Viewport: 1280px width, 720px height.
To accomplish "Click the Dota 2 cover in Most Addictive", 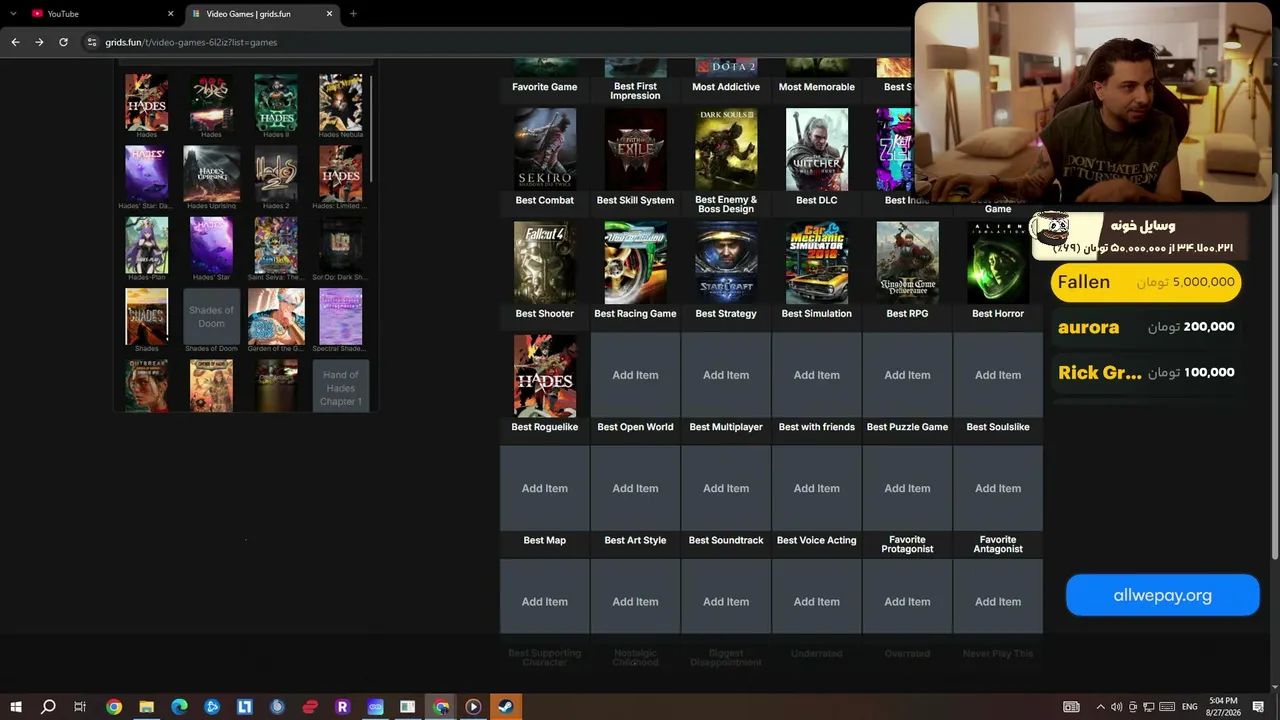I will pyautogui.click(x=726, y=67).
